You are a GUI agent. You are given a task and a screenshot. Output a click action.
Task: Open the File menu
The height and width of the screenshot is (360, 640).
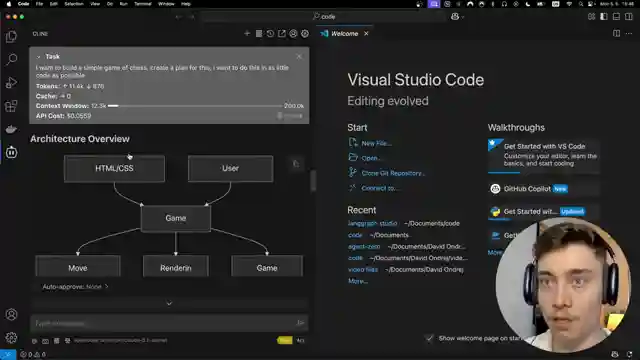point(39,4)
